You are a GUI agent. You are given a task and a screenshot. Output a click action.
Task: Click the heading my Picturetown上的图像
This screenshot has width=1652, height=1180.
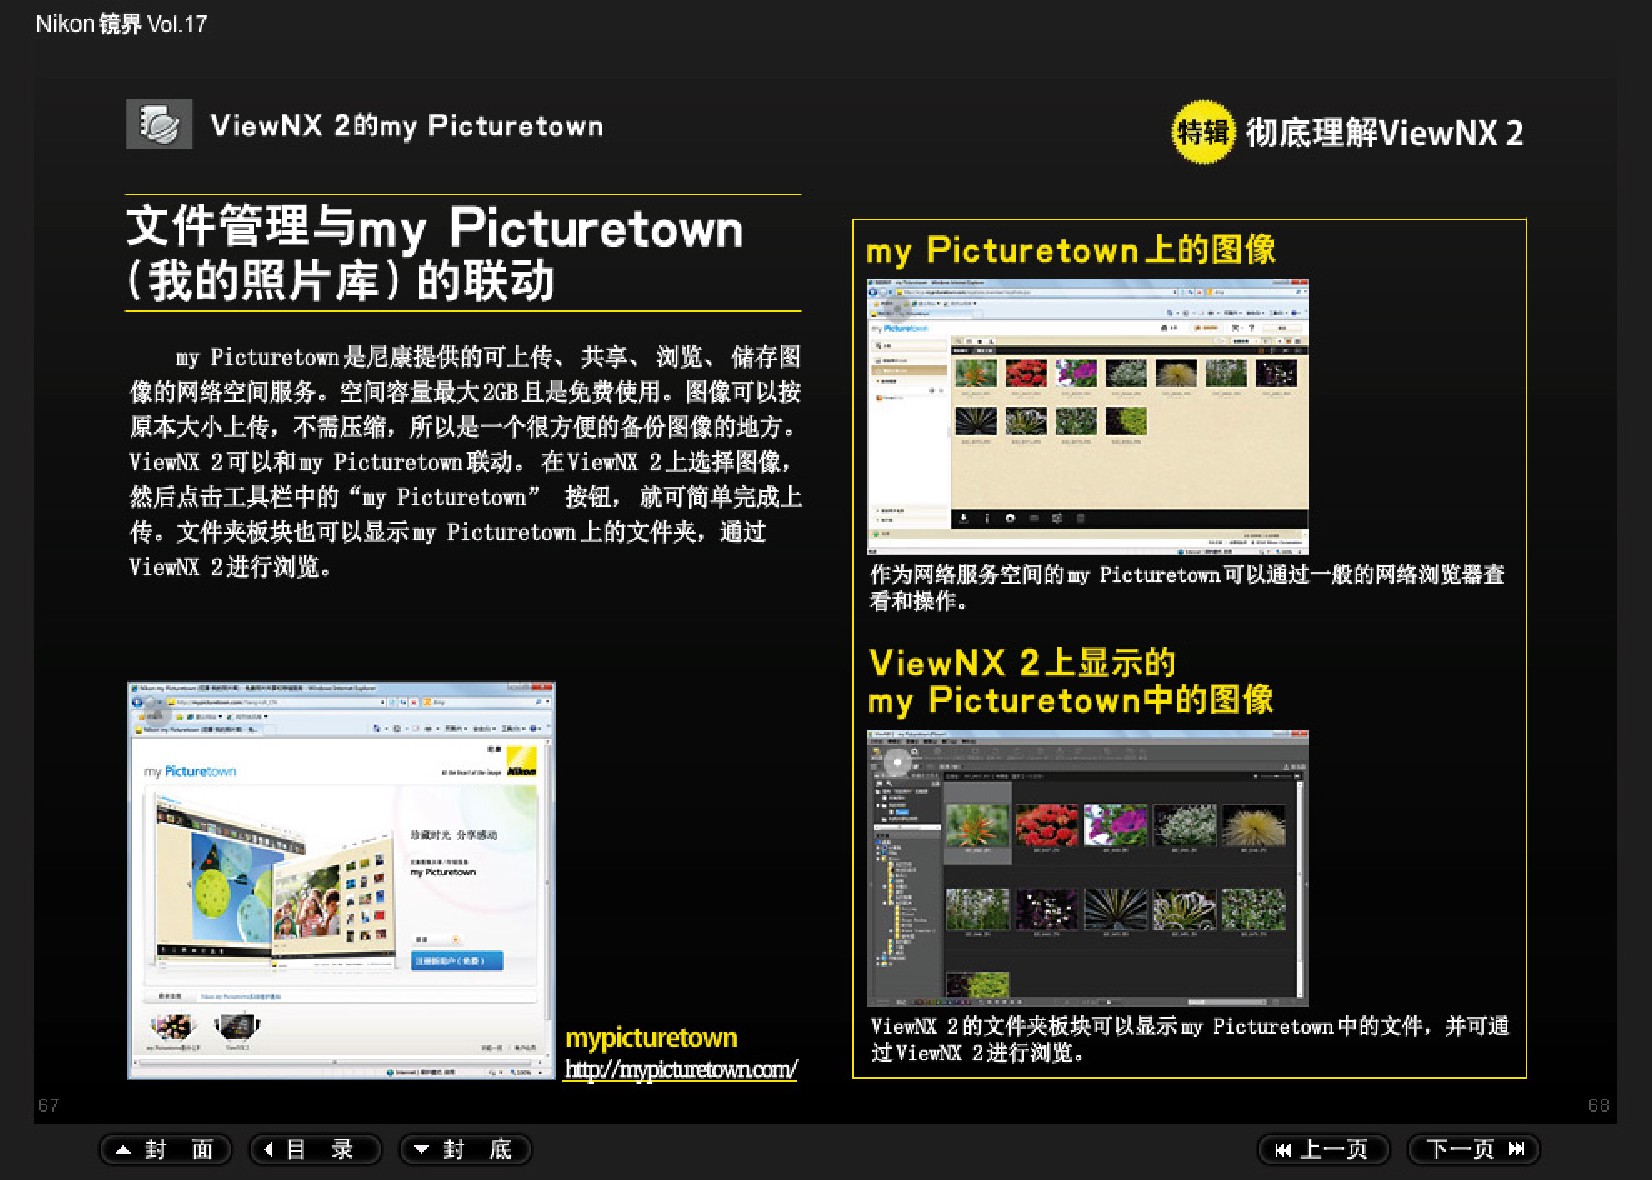[x=1071, y=250]
